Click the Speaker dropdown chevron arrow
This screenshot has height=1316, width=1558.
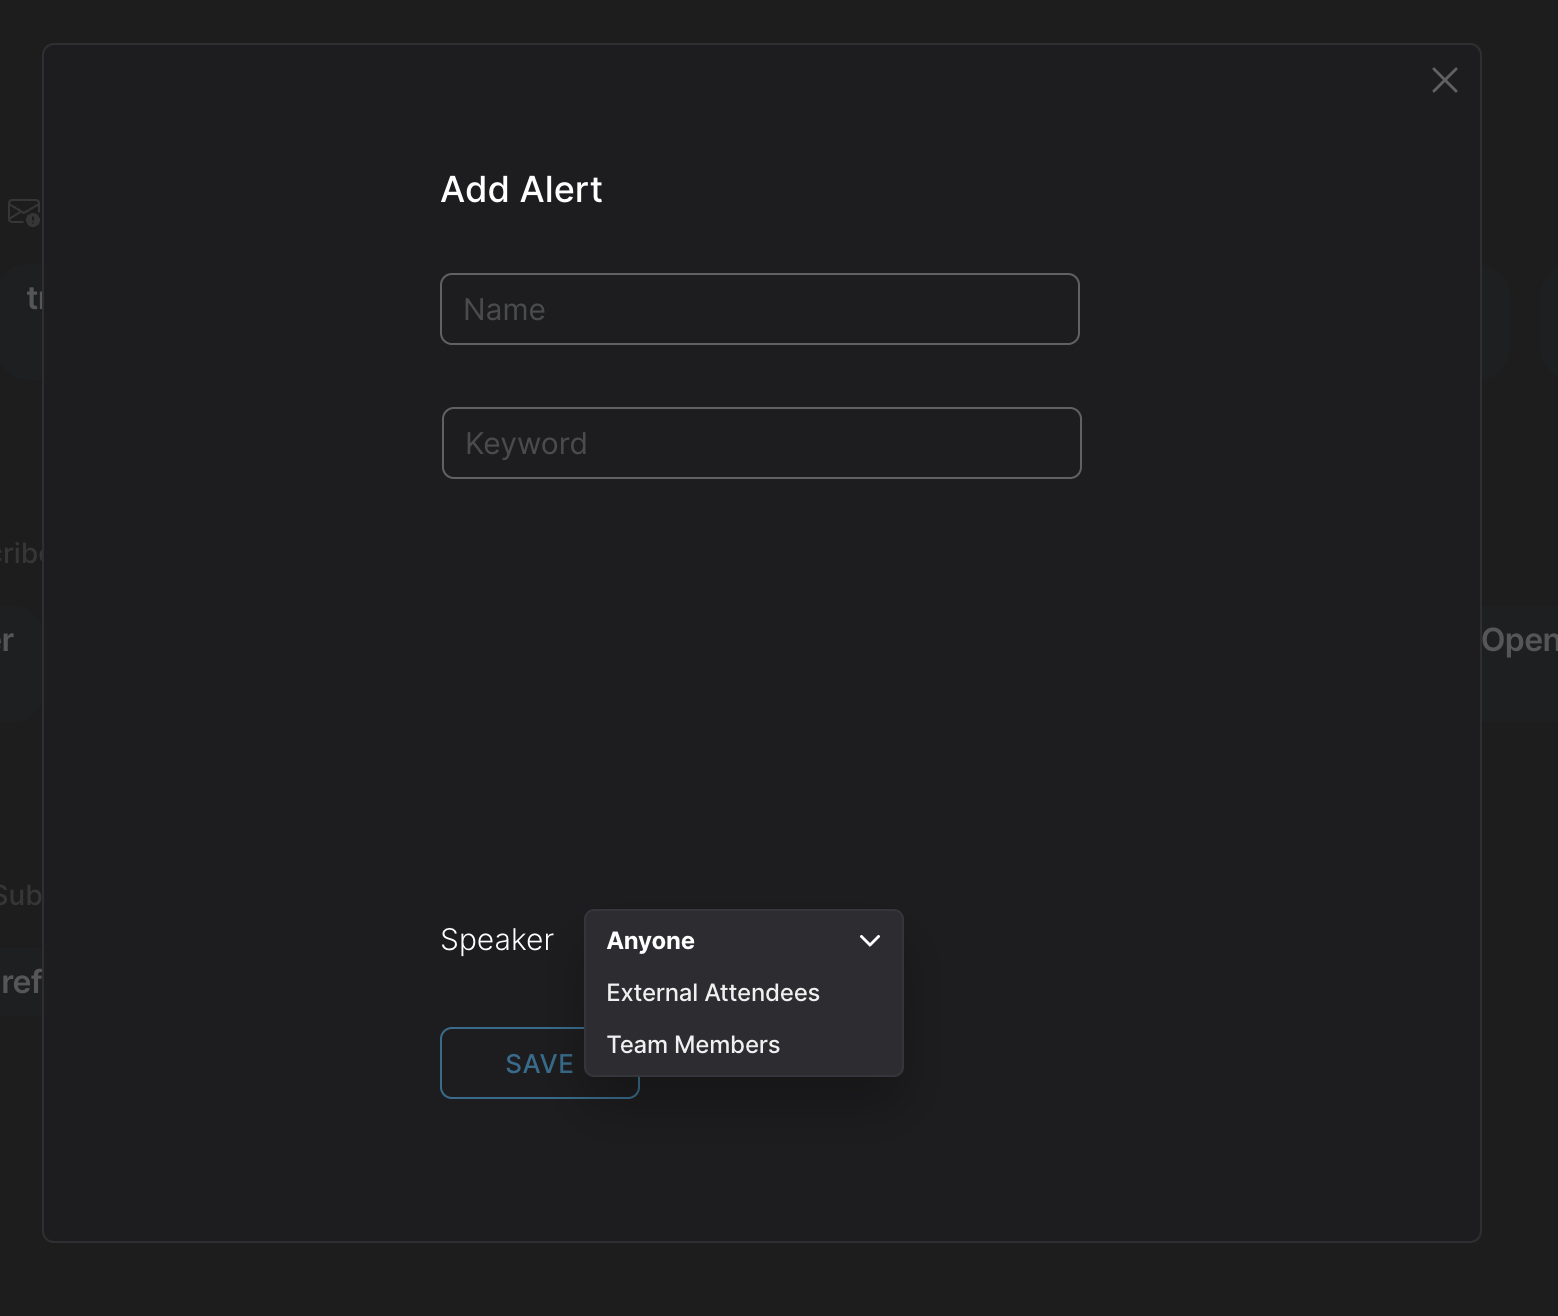[870, 940]
